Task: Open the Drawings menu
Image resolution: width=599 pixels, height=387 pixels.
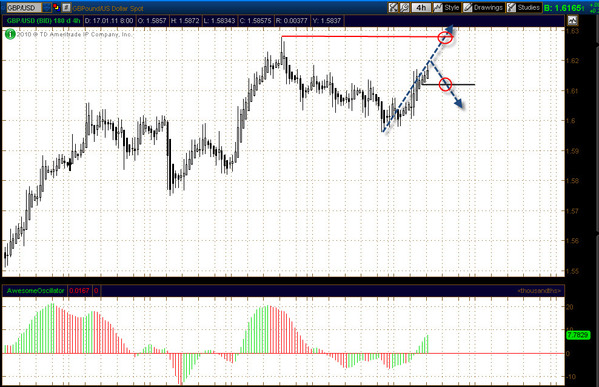Action: point(488,7)
